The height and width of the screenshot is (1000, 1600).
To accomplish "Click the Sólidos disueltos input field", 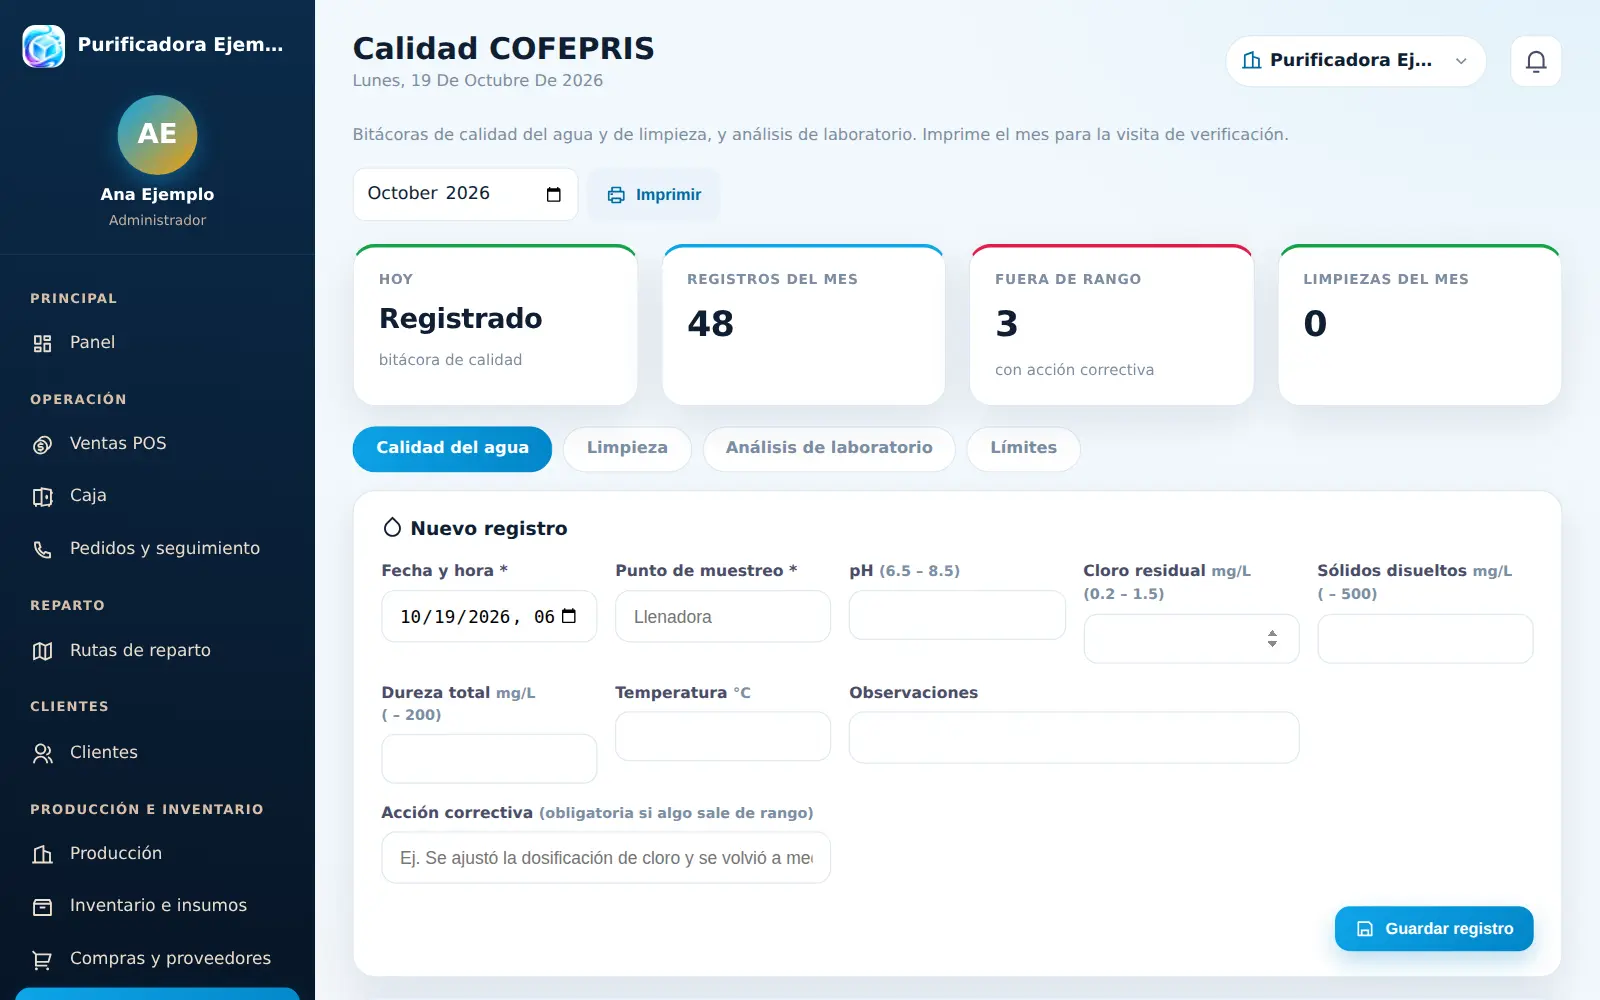I will tap(1425, 639).
